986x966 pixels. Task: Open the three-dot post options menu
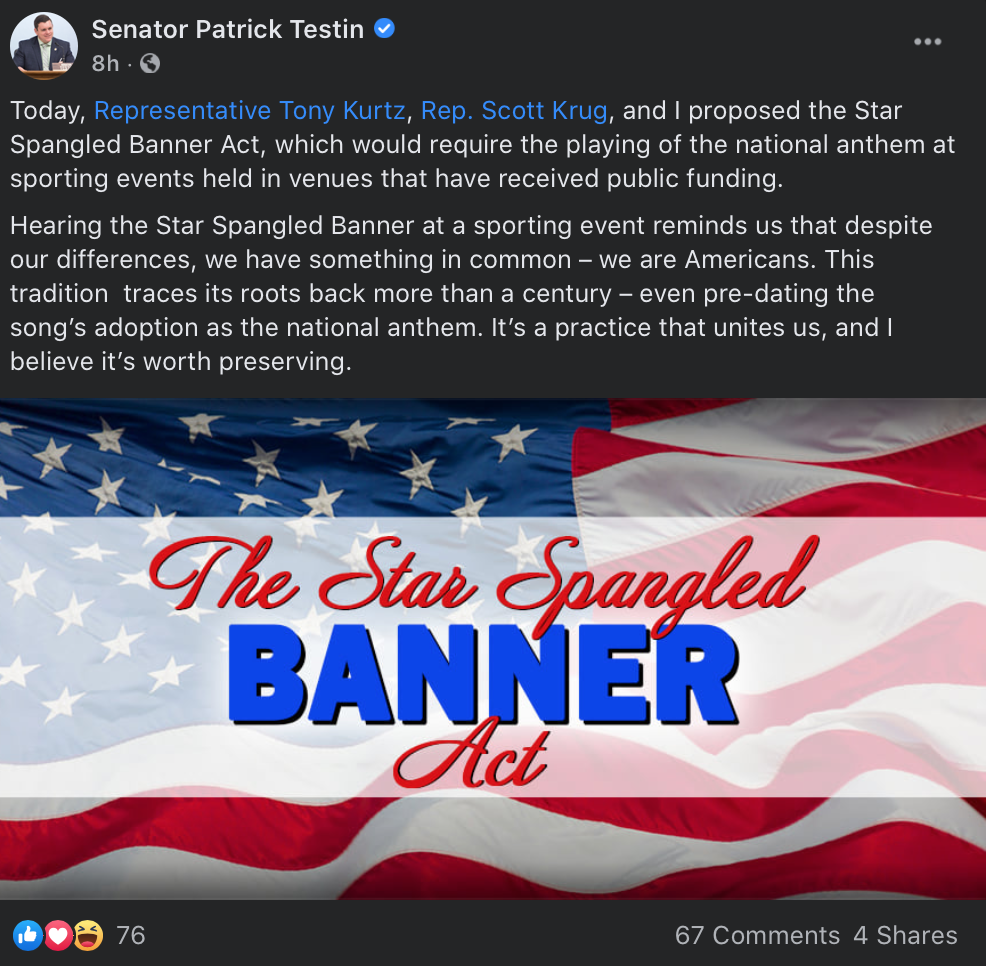click(928, 42)
